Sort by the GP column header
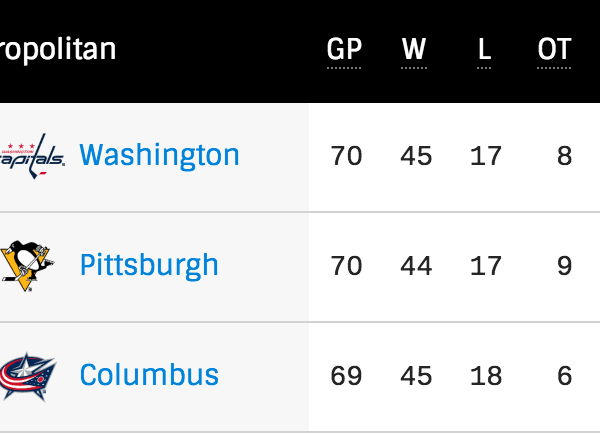This screenshot has width=600, height=435. pos(344,49)
